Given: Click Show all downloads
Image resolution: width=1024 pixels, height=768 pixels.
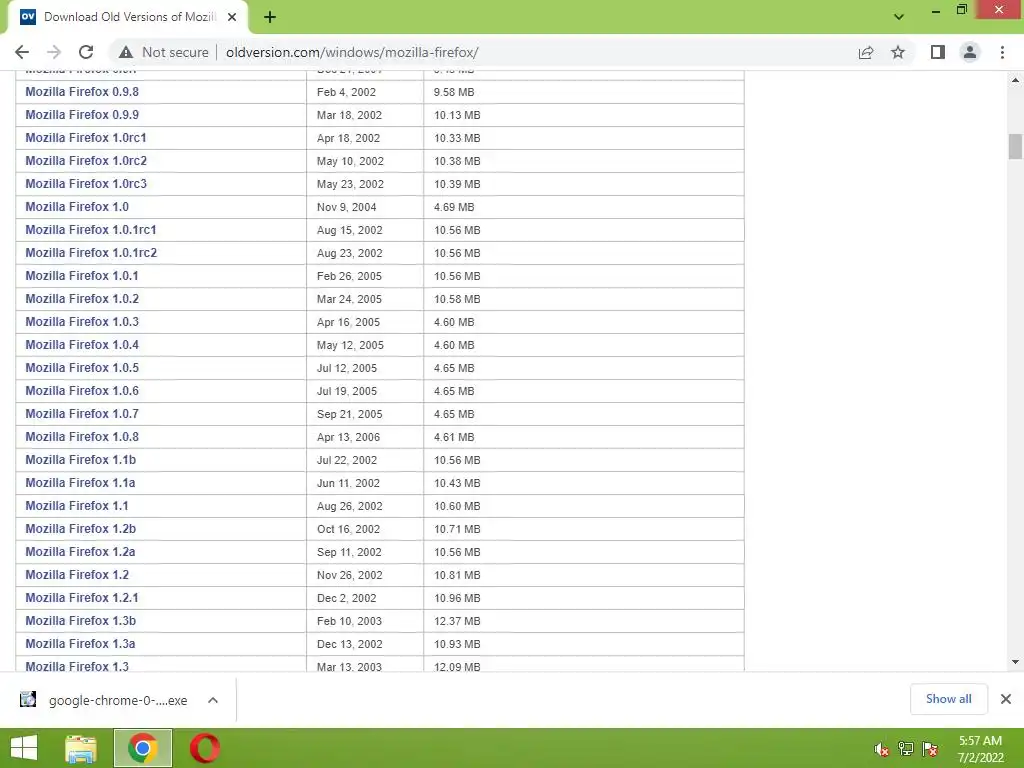Looking at the screenshot, I should click(x=948, y=699).
